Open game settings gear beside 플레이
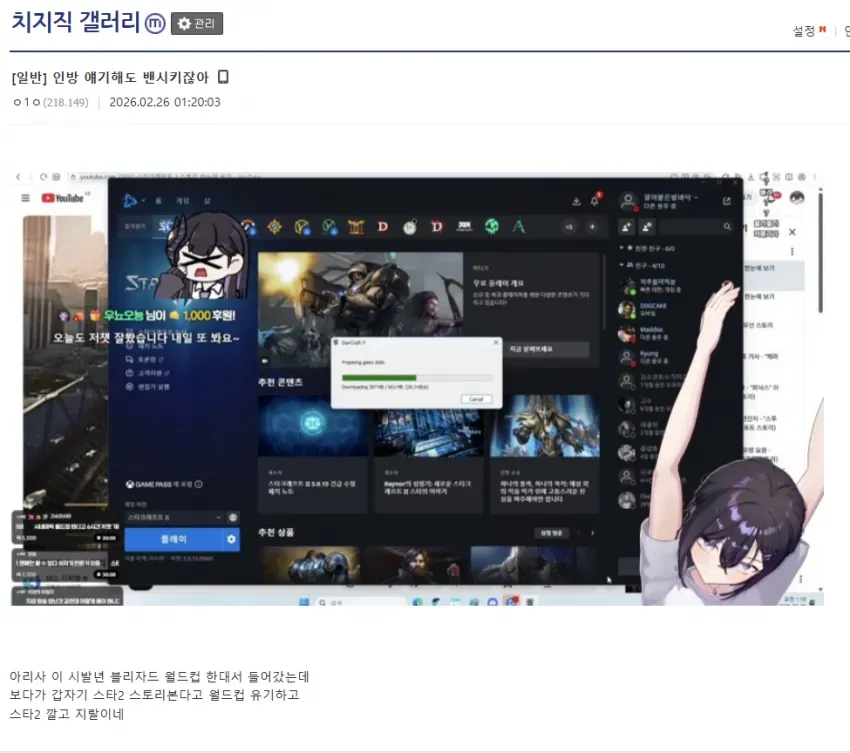Screen dimensions: 850x753 click(x=231, y=539)
